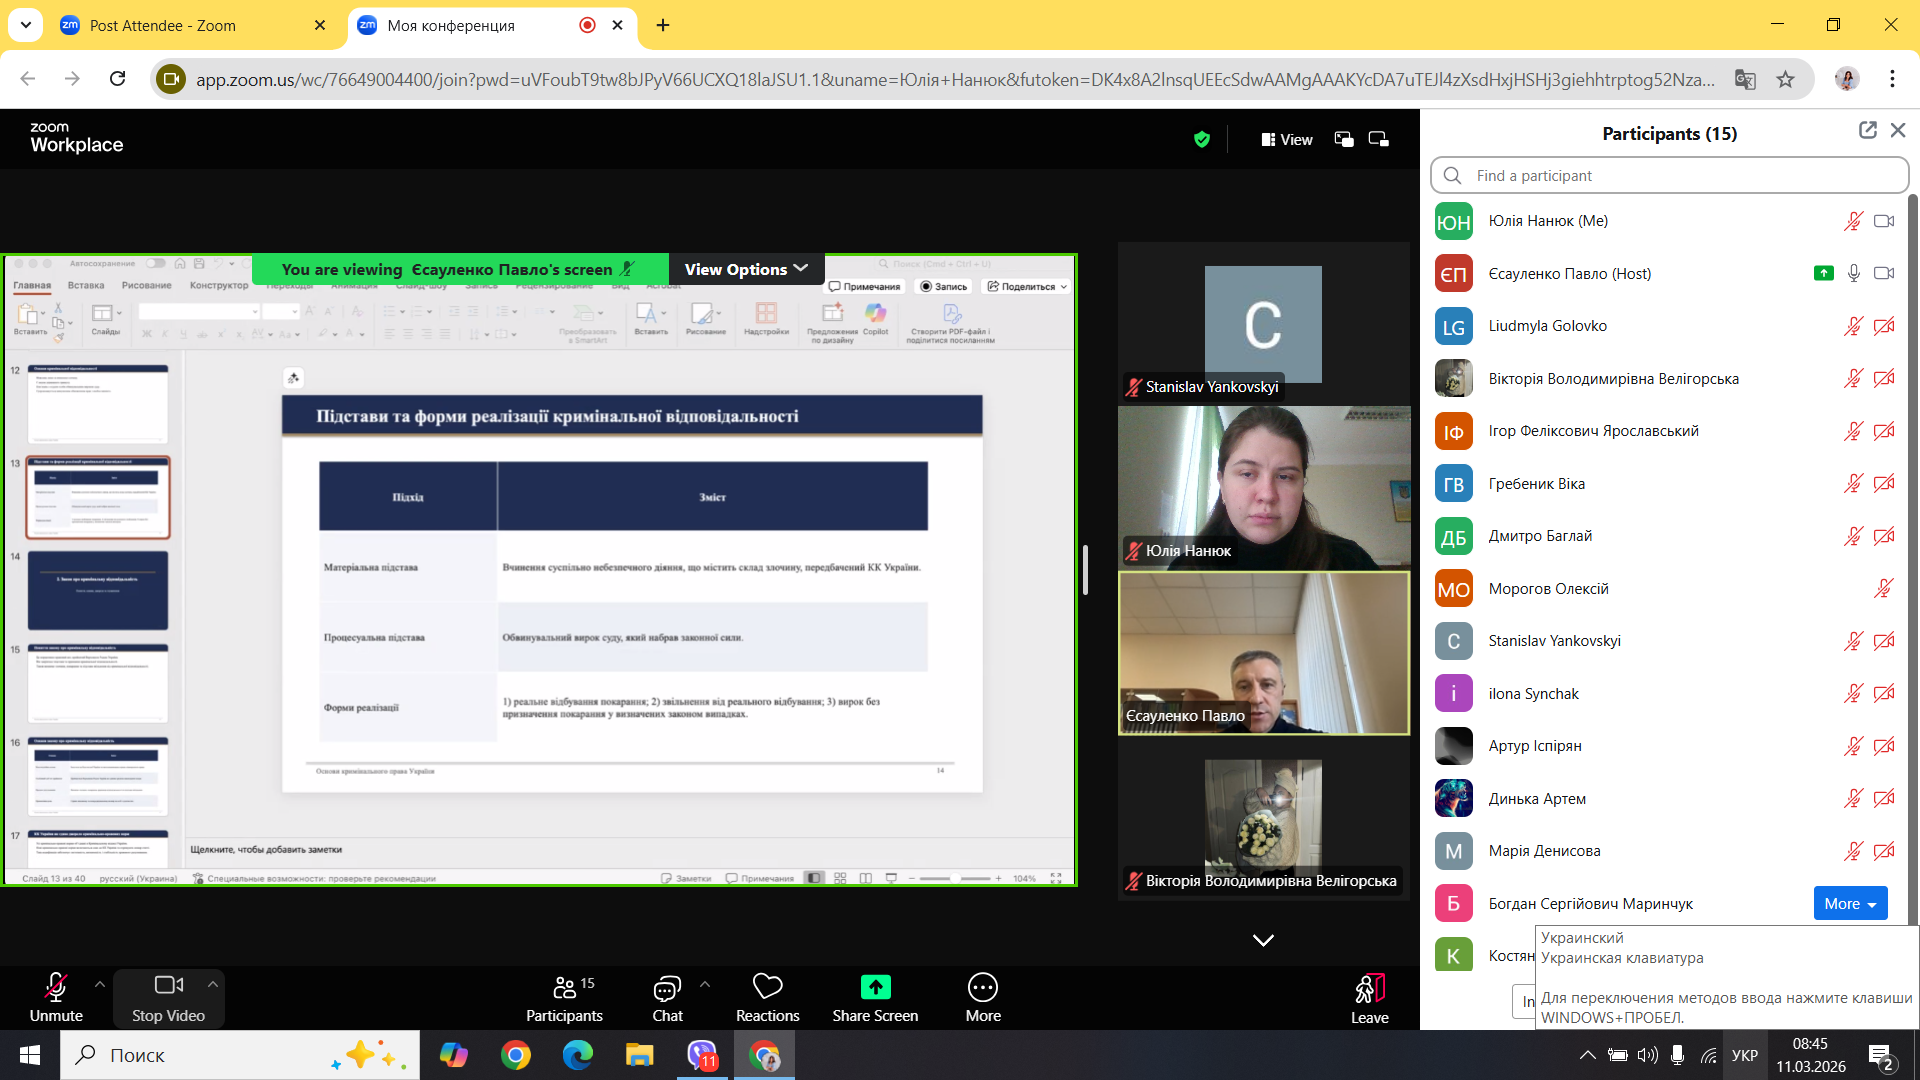Unmute the microphone

tap(56, 988)
